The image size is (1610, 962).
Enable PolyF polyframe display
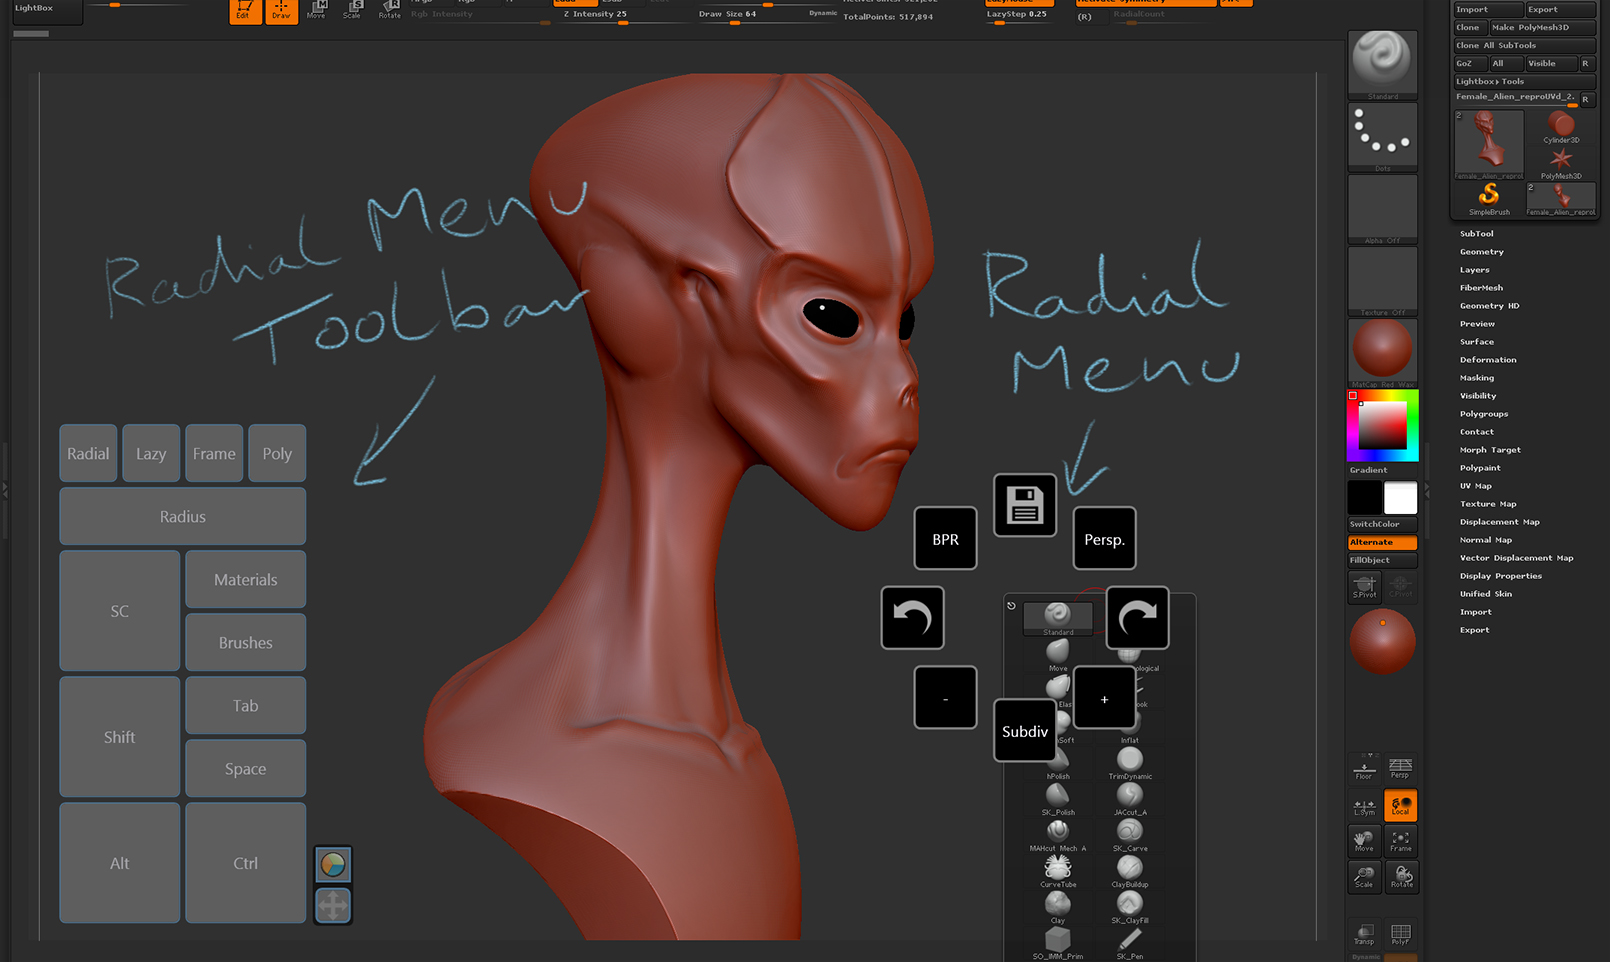pyautogui.click(x=1400, y=934)
